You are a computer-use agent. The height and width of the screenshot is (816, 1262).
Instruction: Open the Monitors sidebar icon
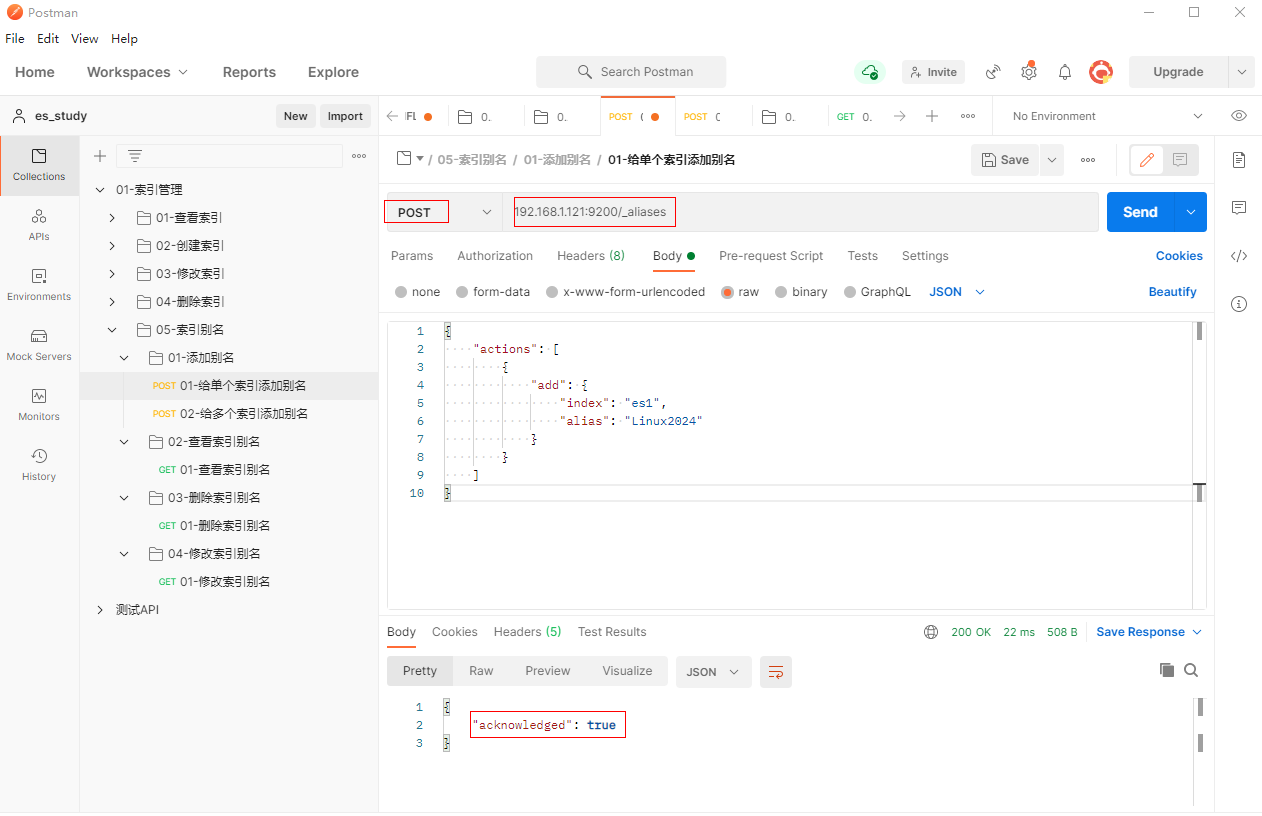pos(39,404)
